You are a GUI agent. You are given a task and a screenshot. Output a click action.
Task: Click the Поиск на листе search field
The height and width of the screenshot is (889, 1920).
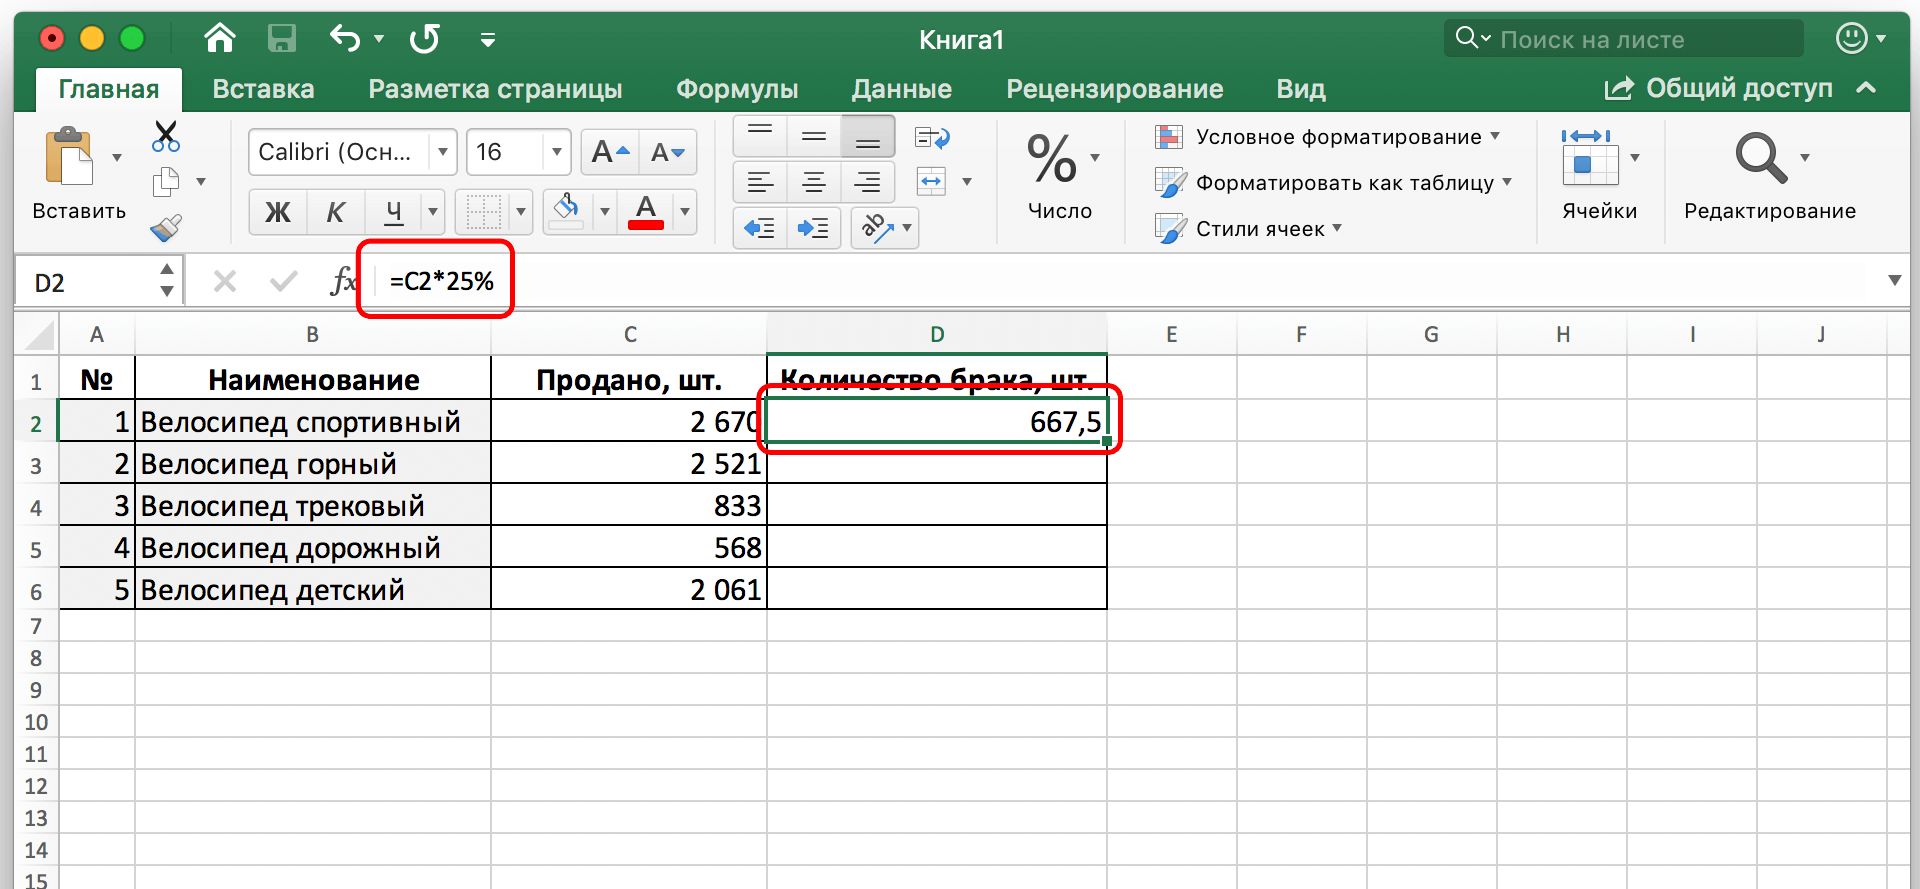[1624, 39]
